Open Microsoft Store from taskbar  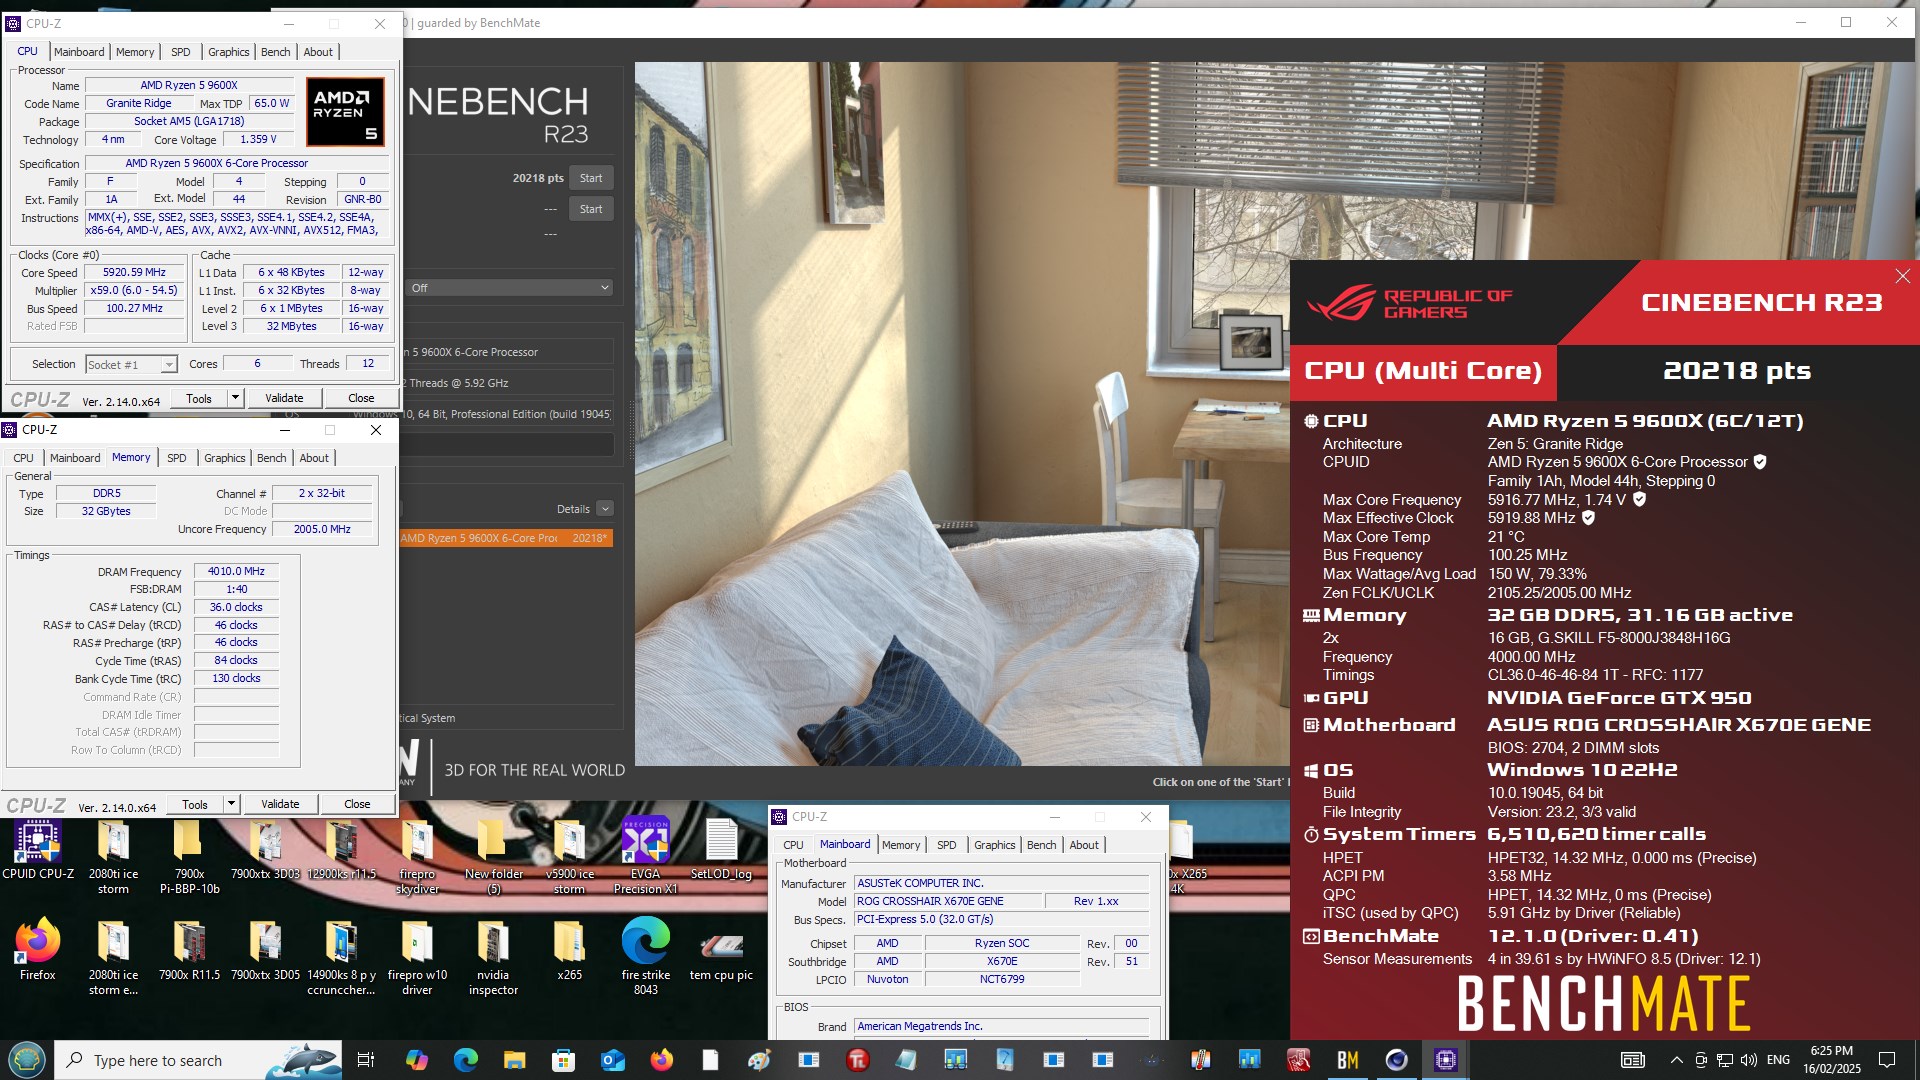coord(563,1060)
